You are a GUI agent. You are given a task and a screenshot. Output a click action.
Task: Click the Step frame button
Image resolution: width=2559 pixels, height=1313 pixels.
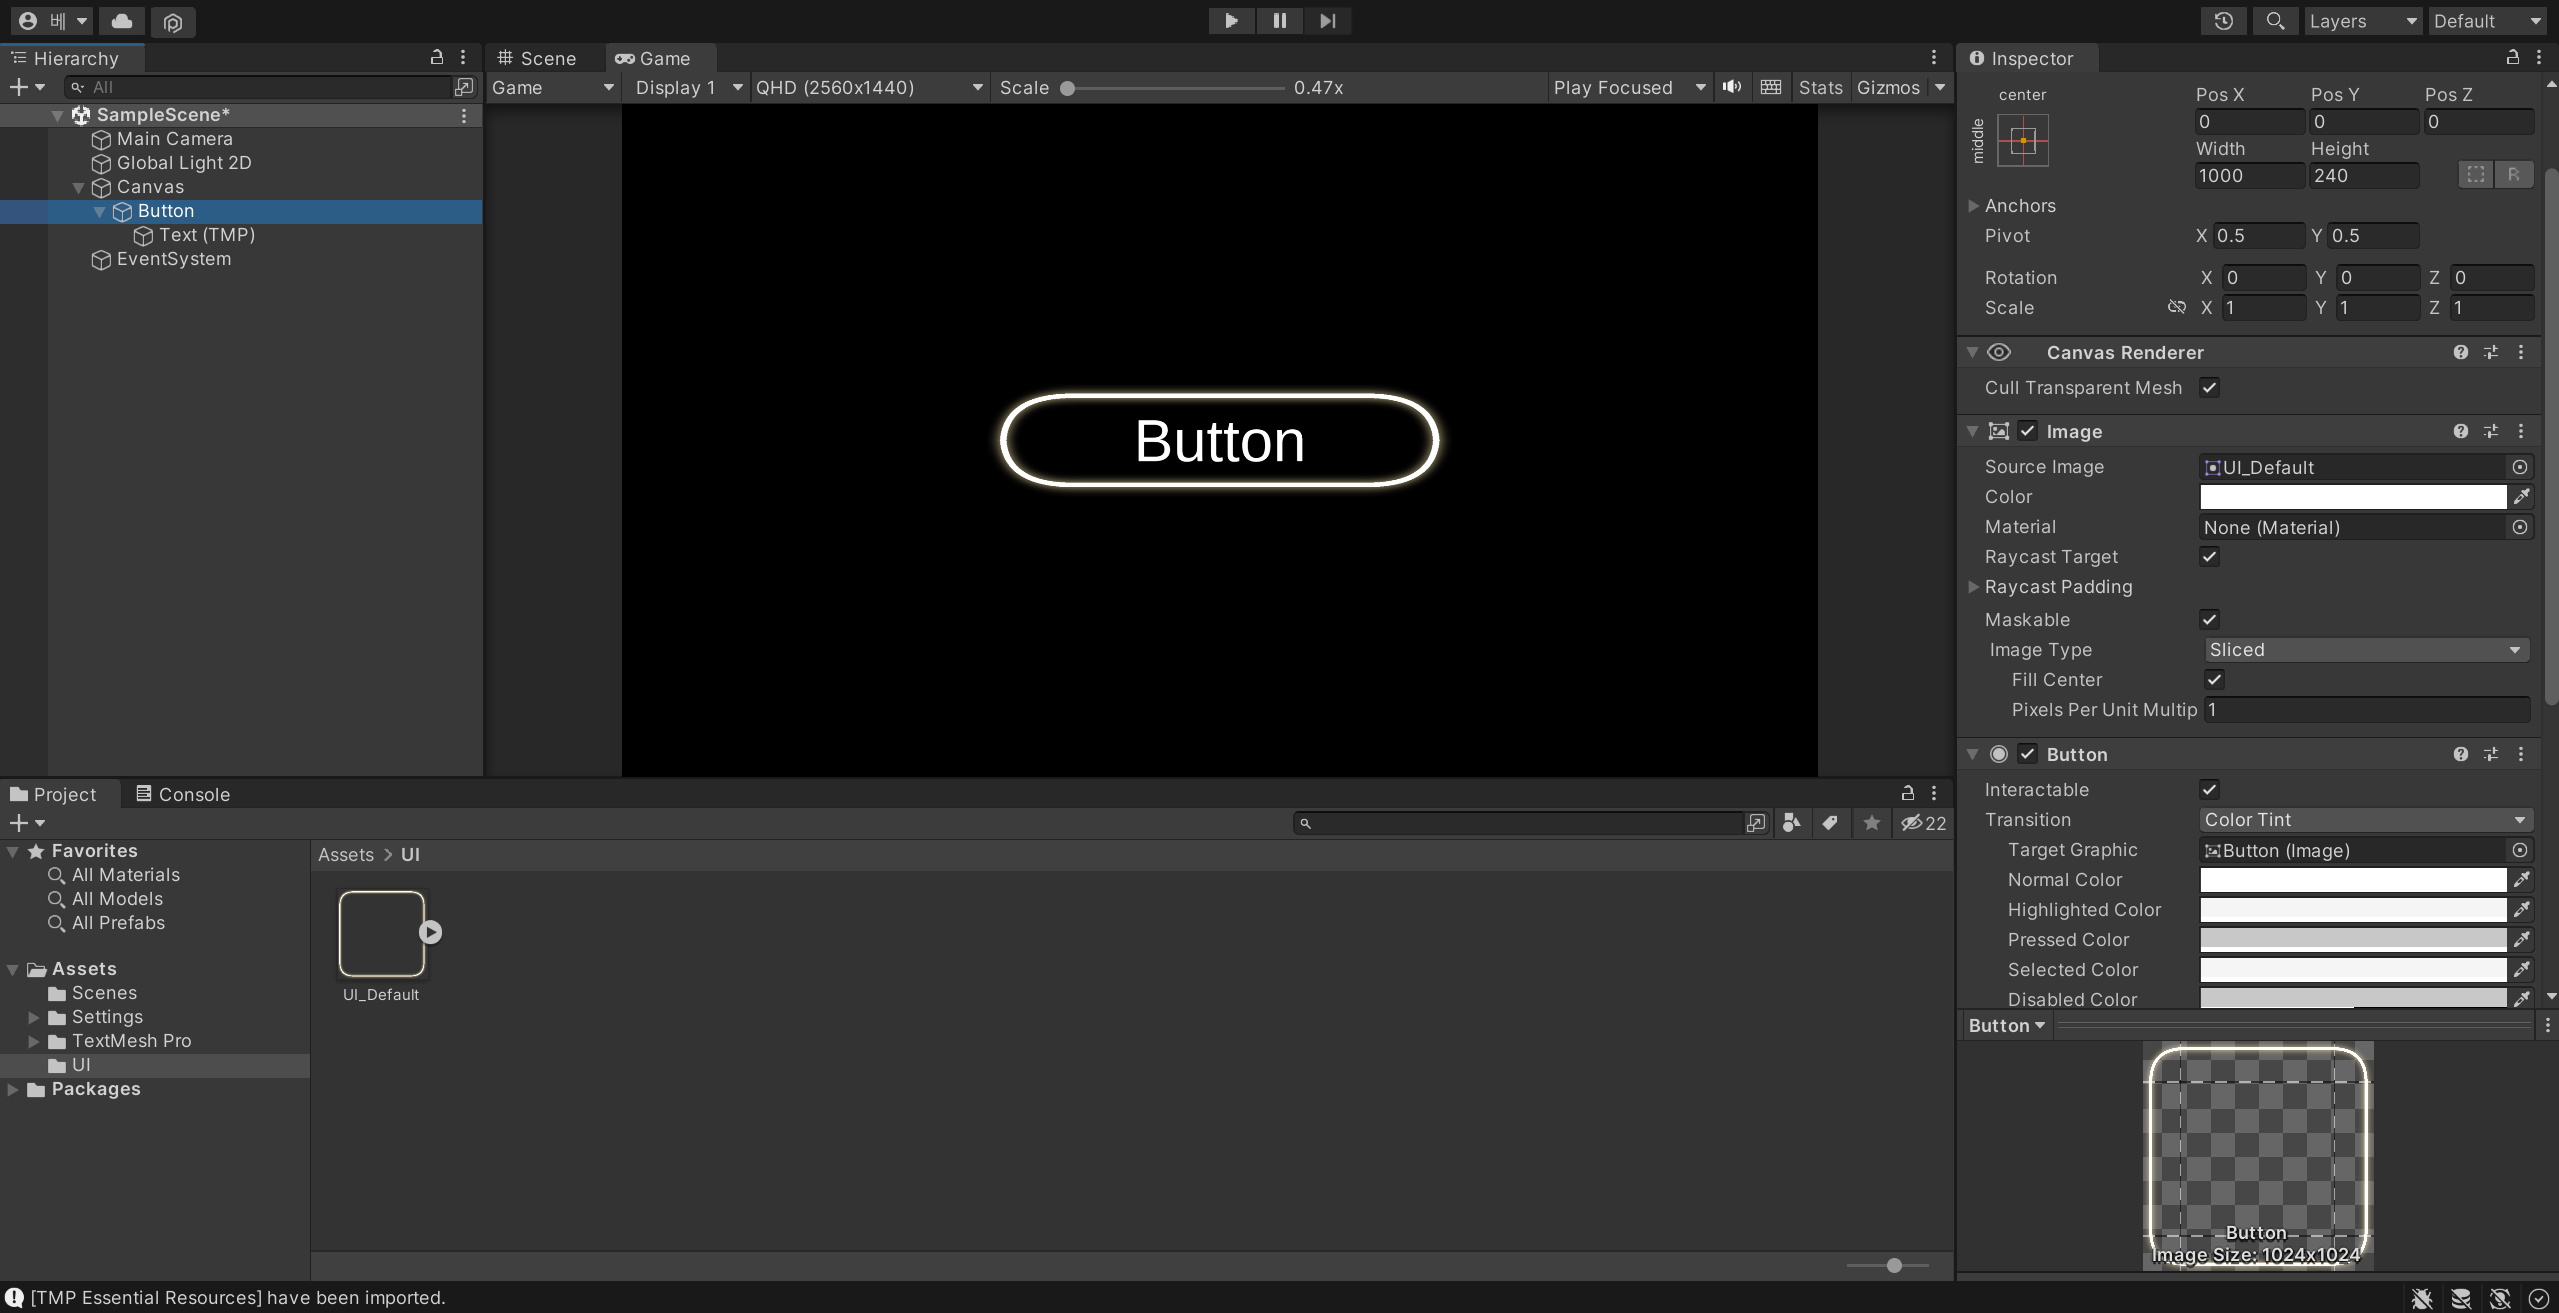(1327, 21)
